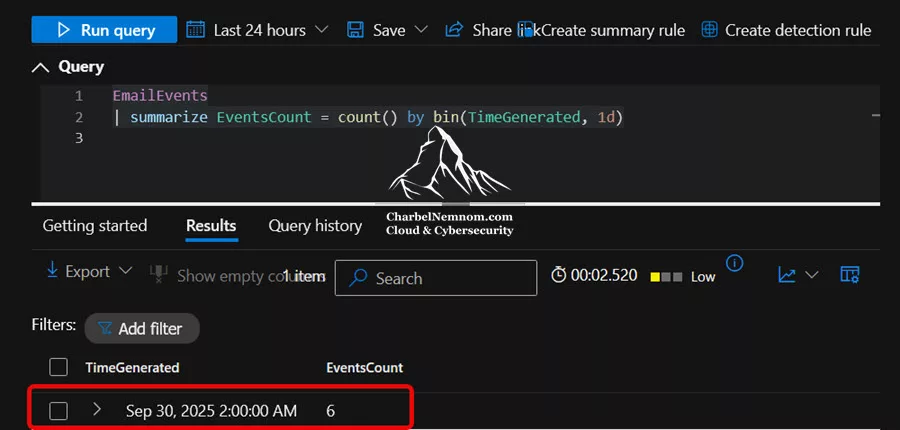The height and width of the screenshot is (430, 900).
Task: Expand the Export dropdown chevron
Action: (126, 270)
